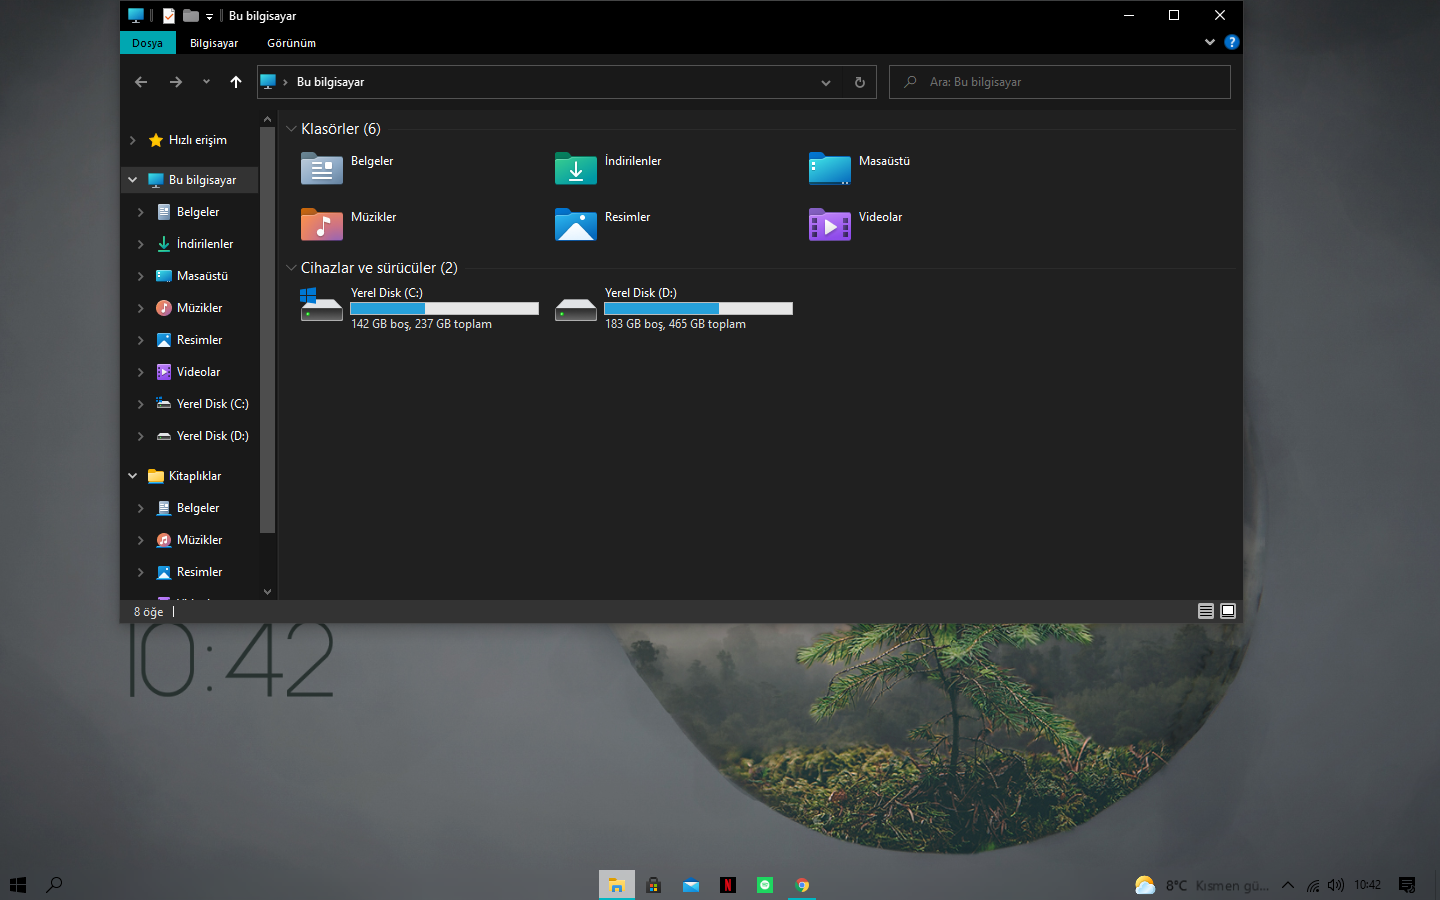
Task: Click the Videolar icon in the navigation tree
Action: point(164,372)
